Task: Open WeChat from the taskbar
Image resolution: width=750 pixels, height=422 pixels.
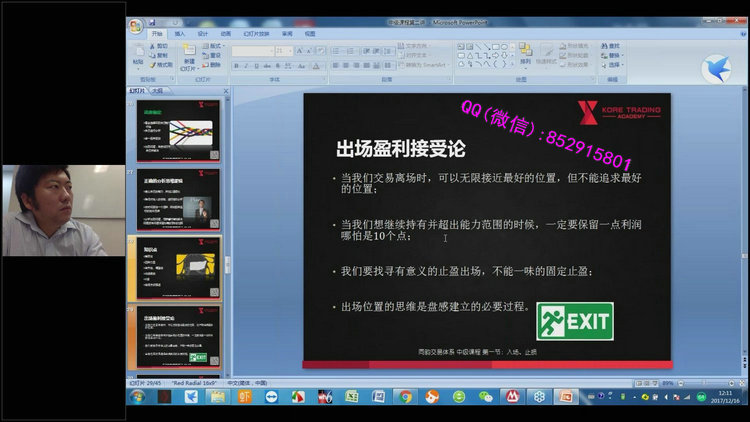Action: coord(485,397)
